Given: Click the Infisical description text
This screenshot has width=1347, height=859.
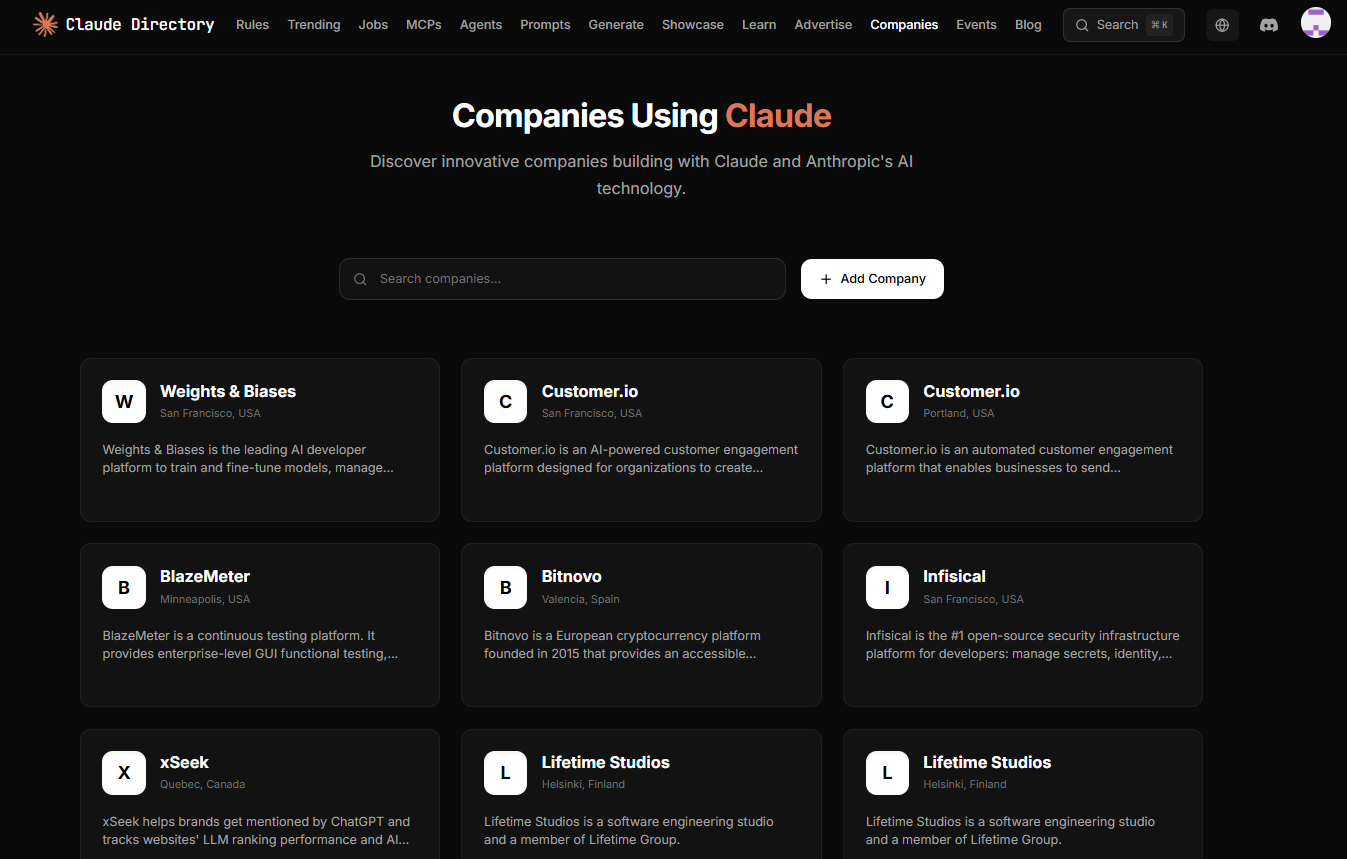Looking at the screenshot, I should tap(1022, 644).
